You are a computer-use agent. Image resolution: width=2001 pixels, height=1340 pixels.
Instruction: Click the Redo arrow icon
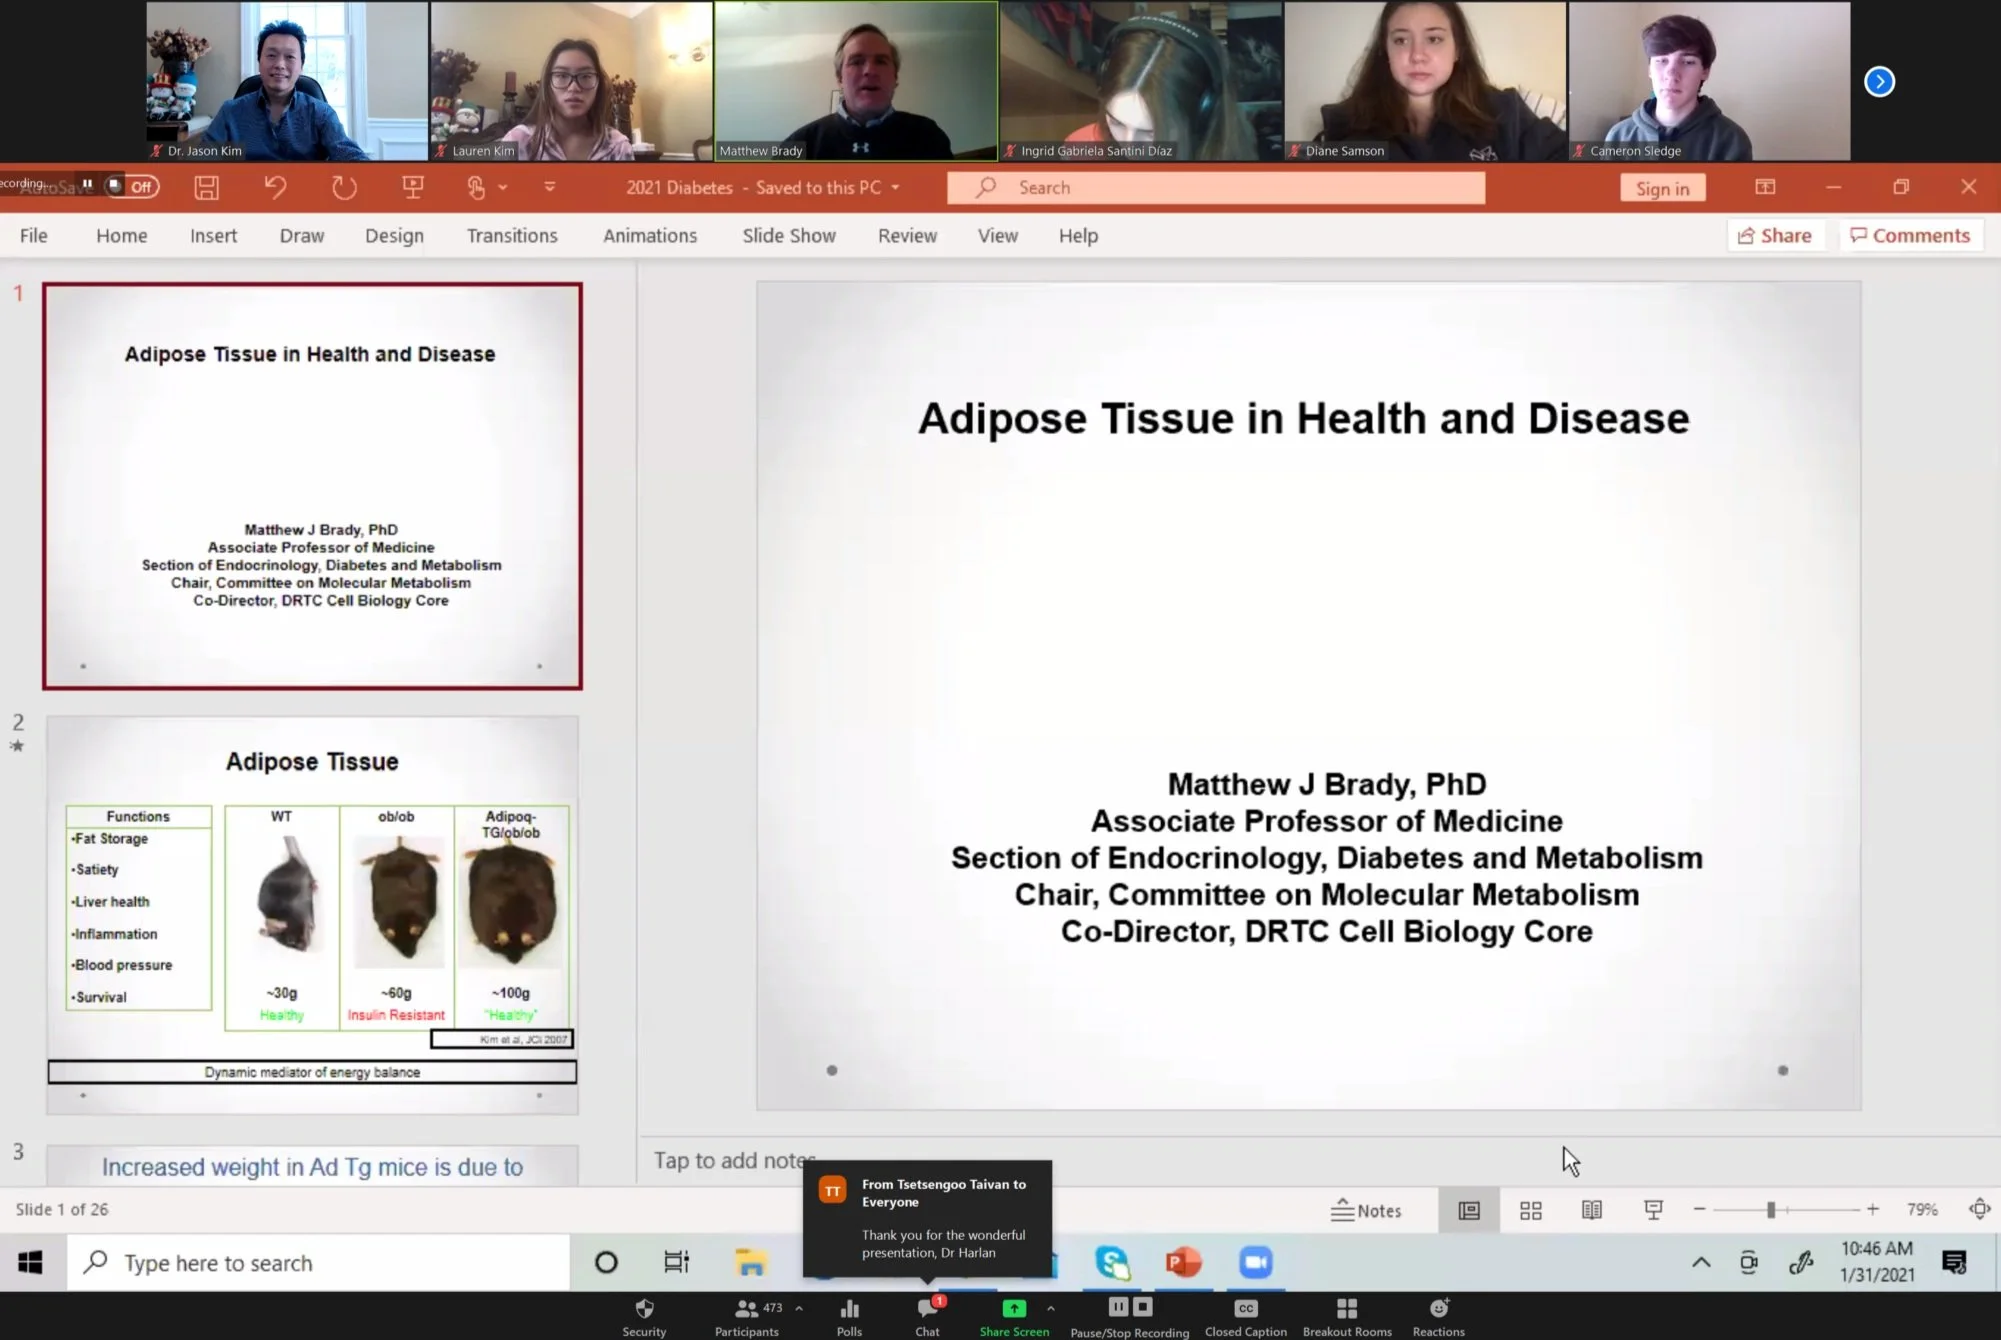(344, 187)
